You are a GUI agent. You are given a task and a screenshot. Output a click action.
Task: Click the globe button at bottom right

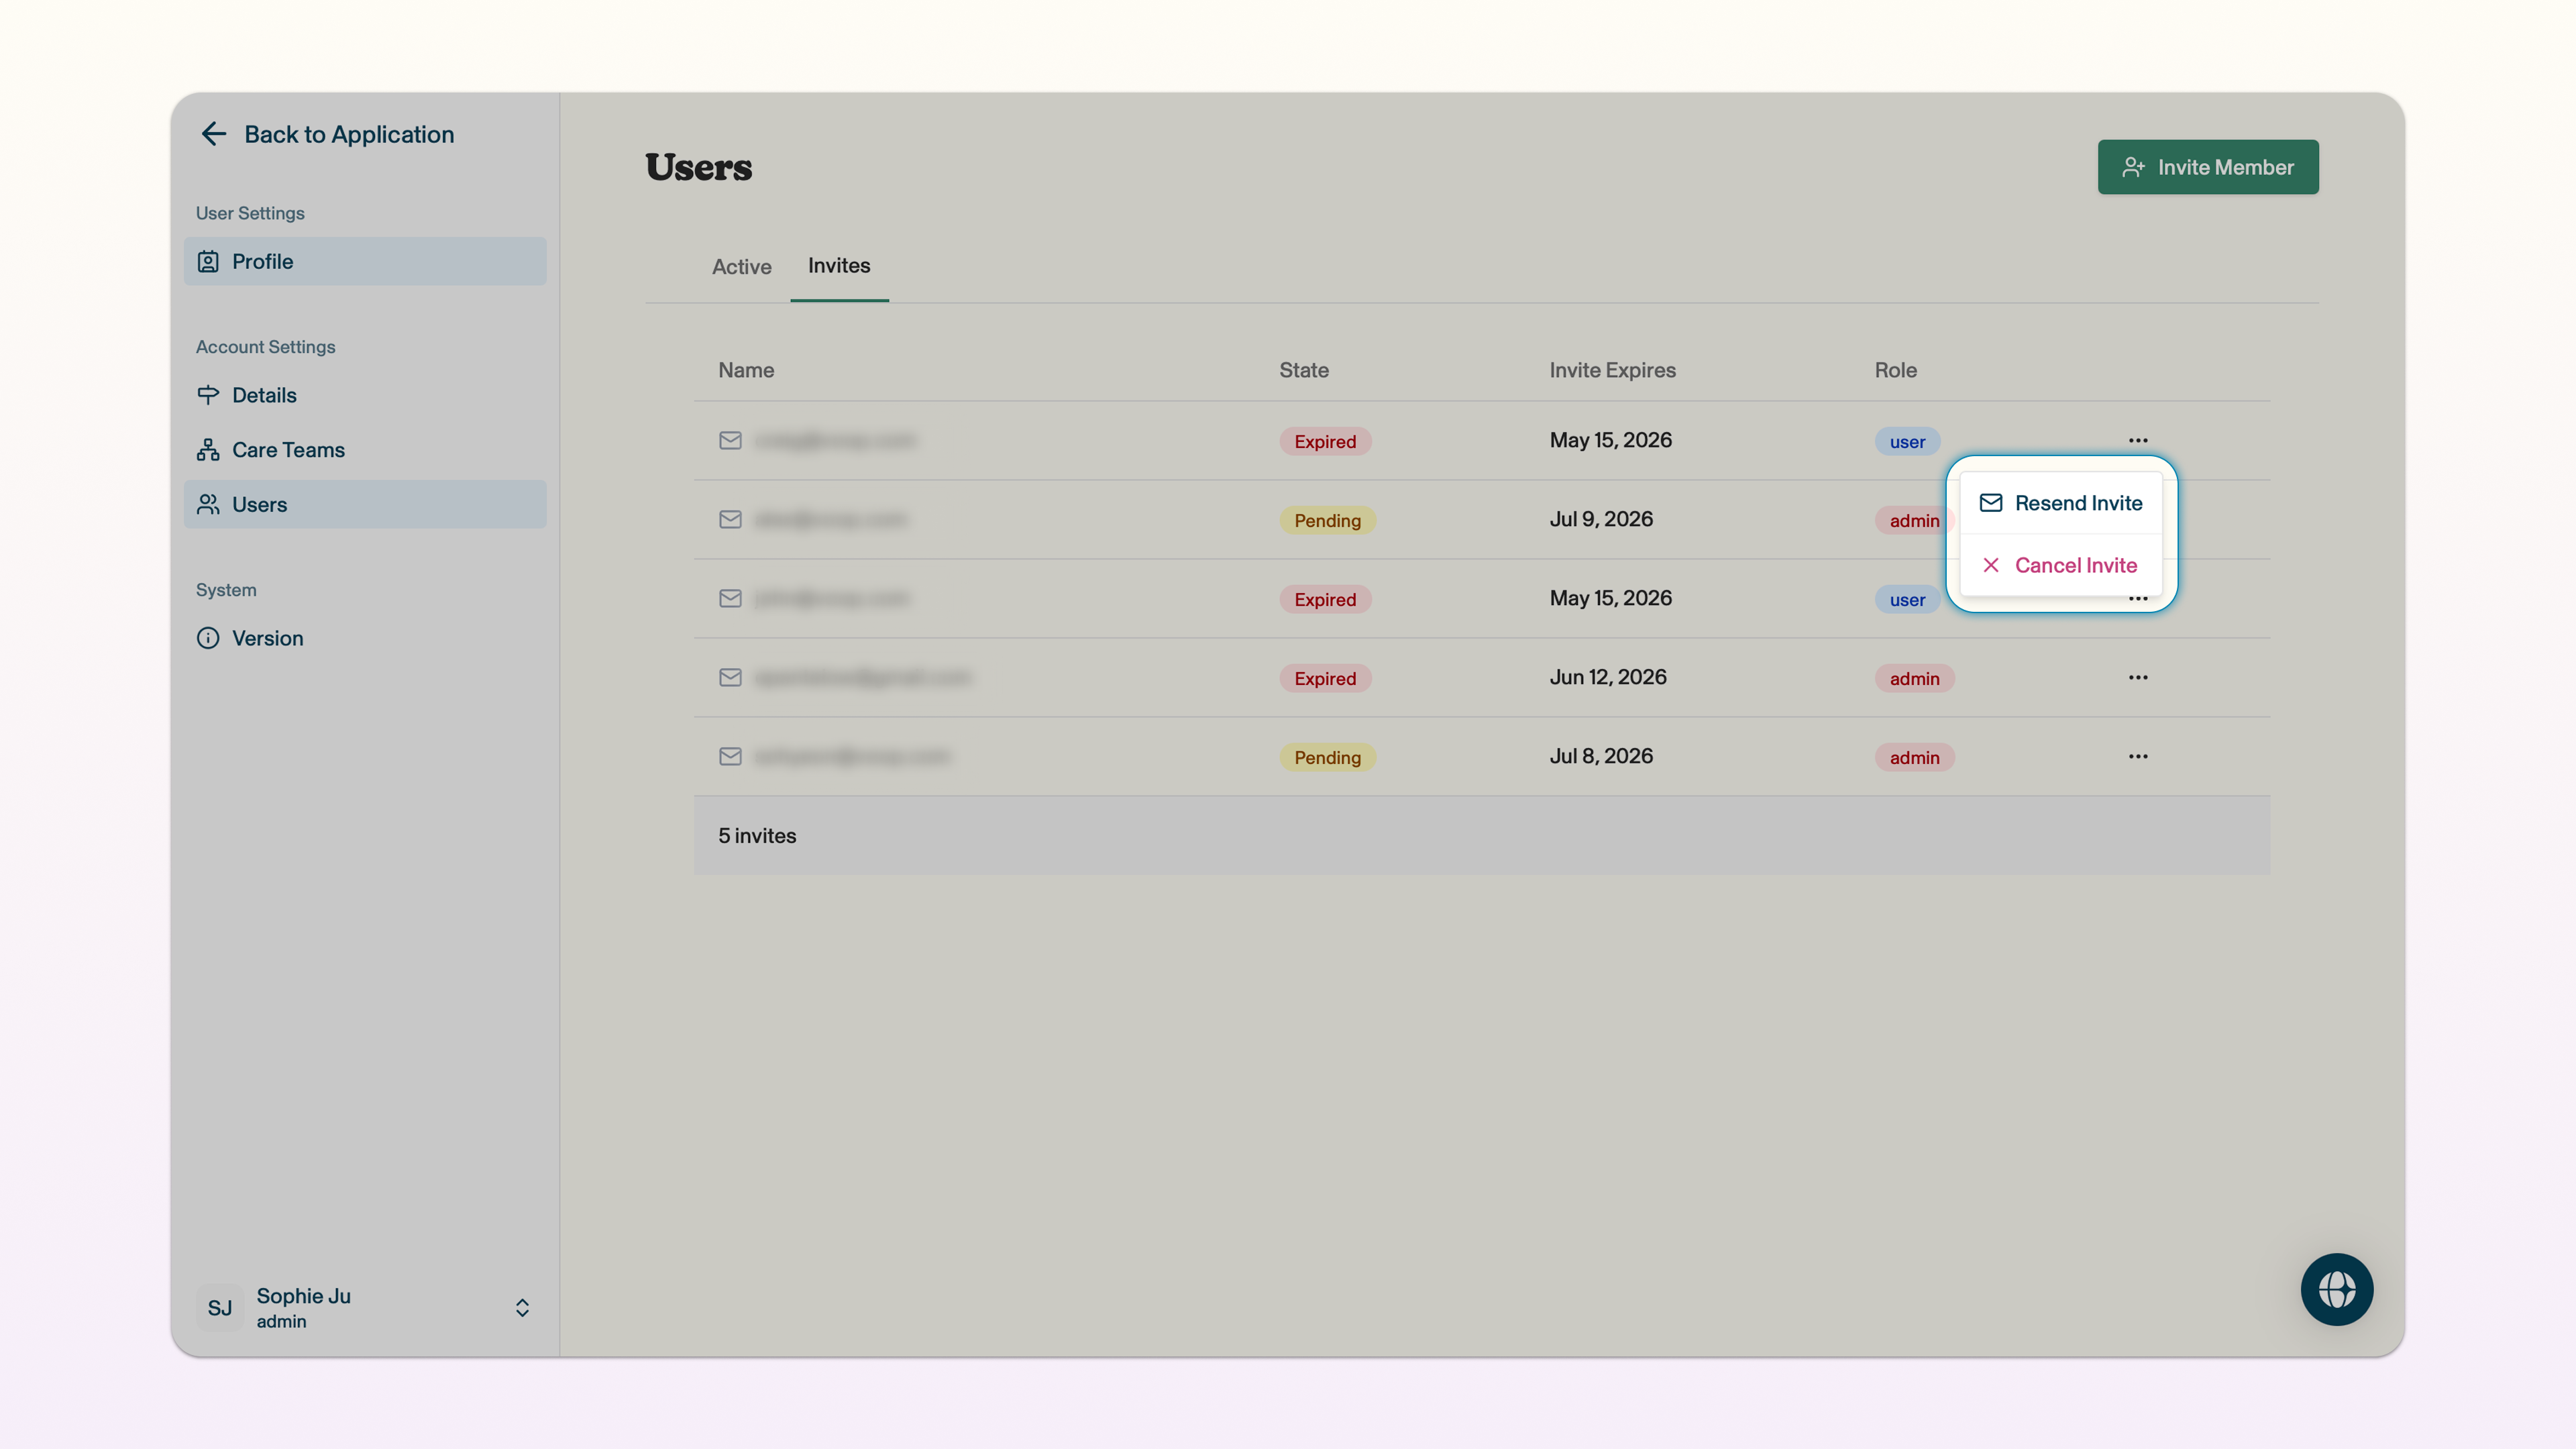2337,1289
